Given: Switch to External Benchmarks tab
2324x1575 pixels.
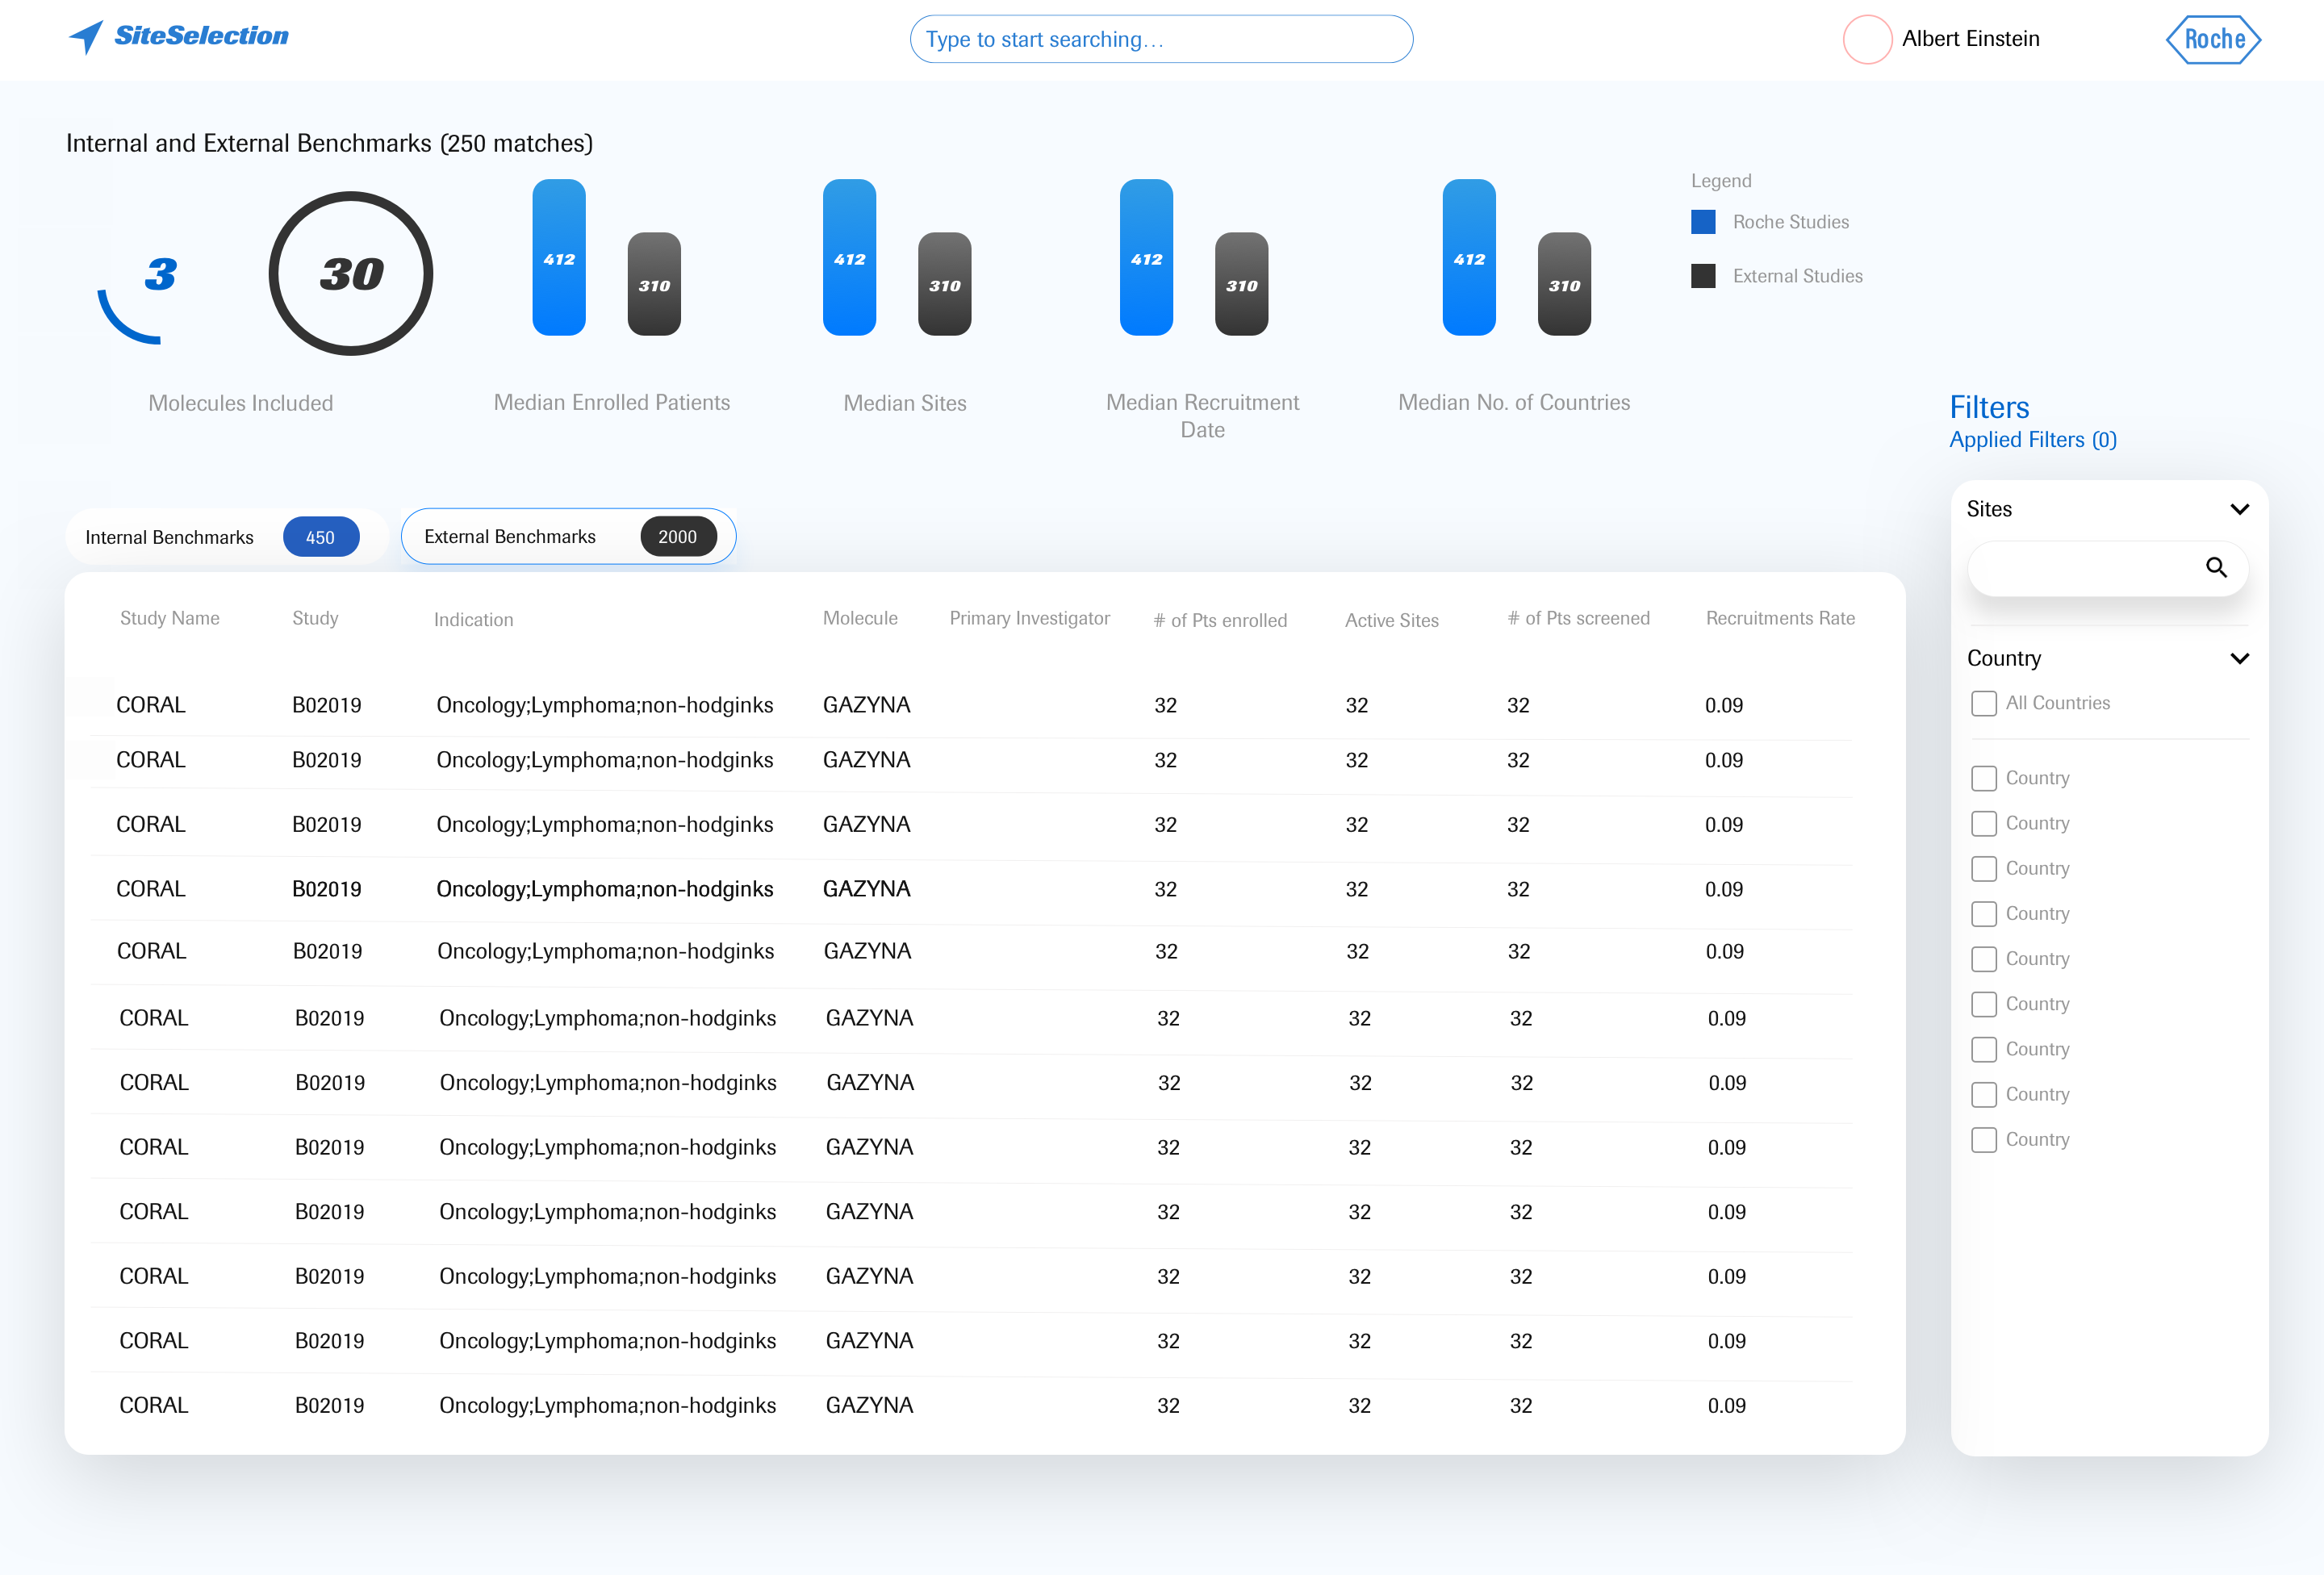Looking at the screenshot, I should click(x=568, y=536).
